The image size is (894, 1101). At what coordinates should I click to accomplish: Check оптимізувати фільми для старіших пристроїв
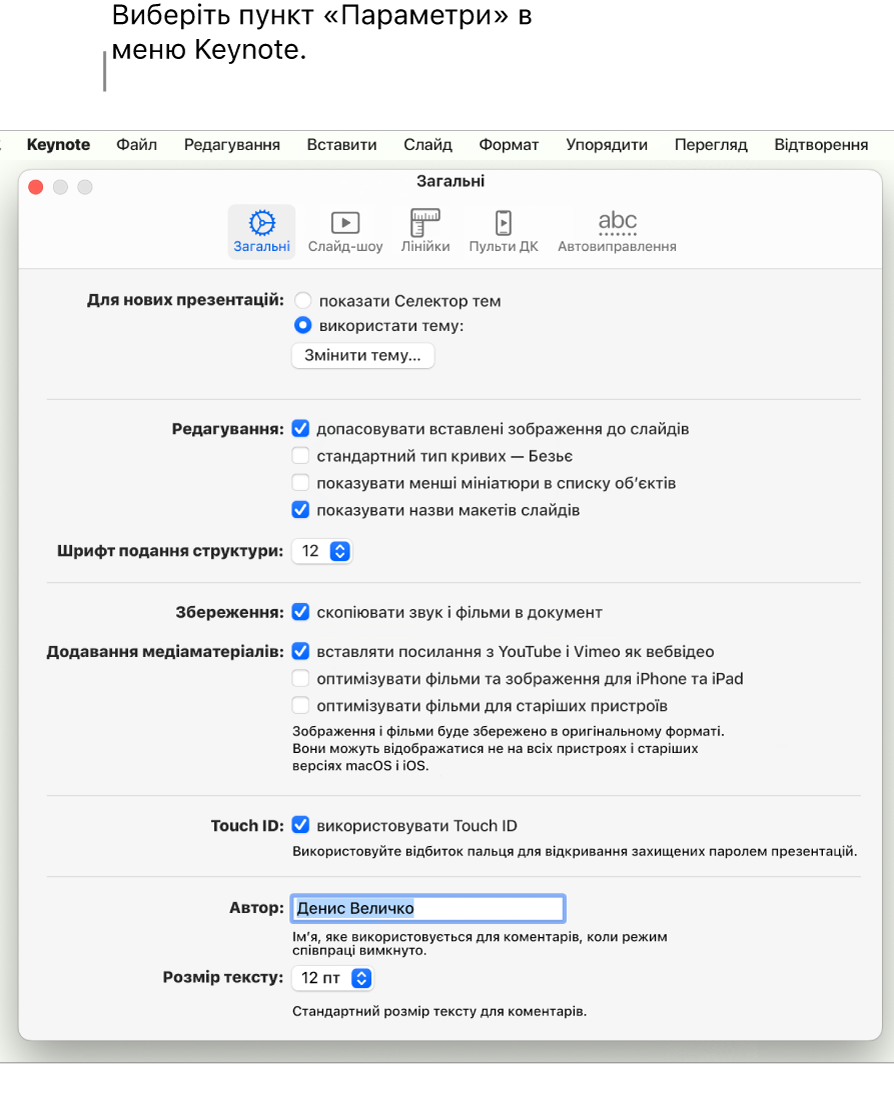pos(301,705)
